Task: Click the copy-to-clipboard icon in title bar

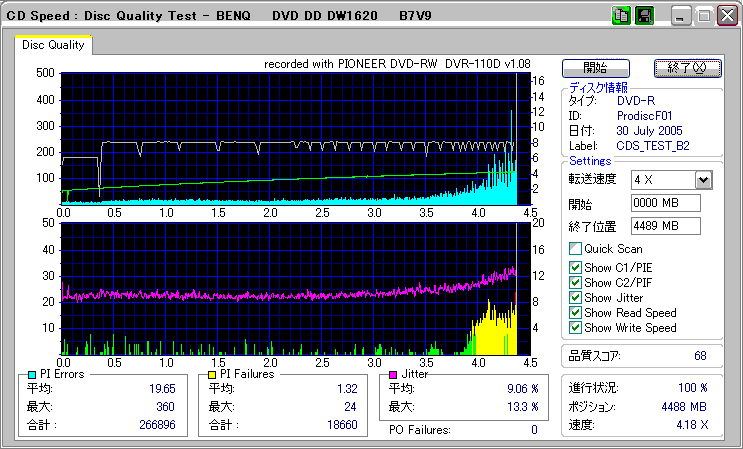Action: (x=621, y=15)
